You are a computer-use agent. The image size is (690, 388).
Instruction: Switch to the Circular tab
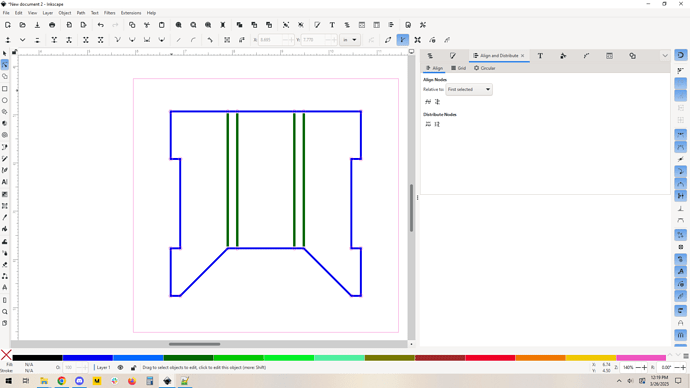484,68
